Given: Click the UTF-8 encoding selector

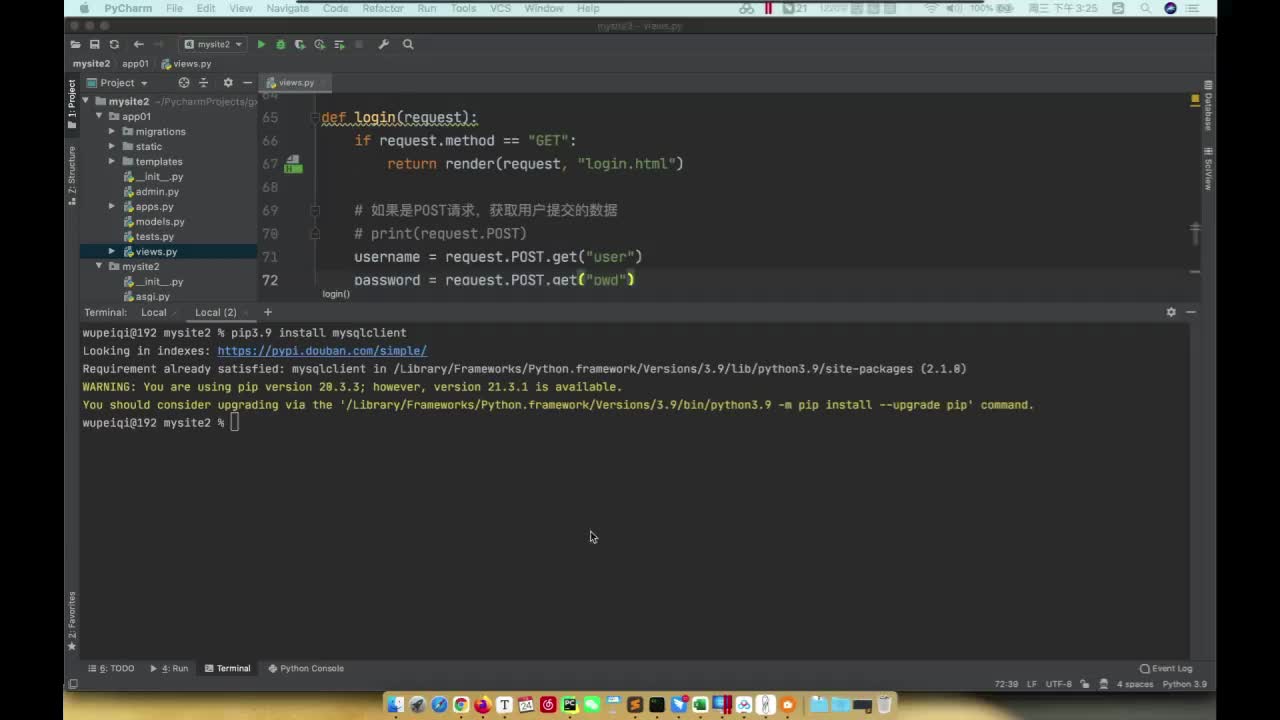Looking at the screenshot, I should click(x=1059, y=684).
